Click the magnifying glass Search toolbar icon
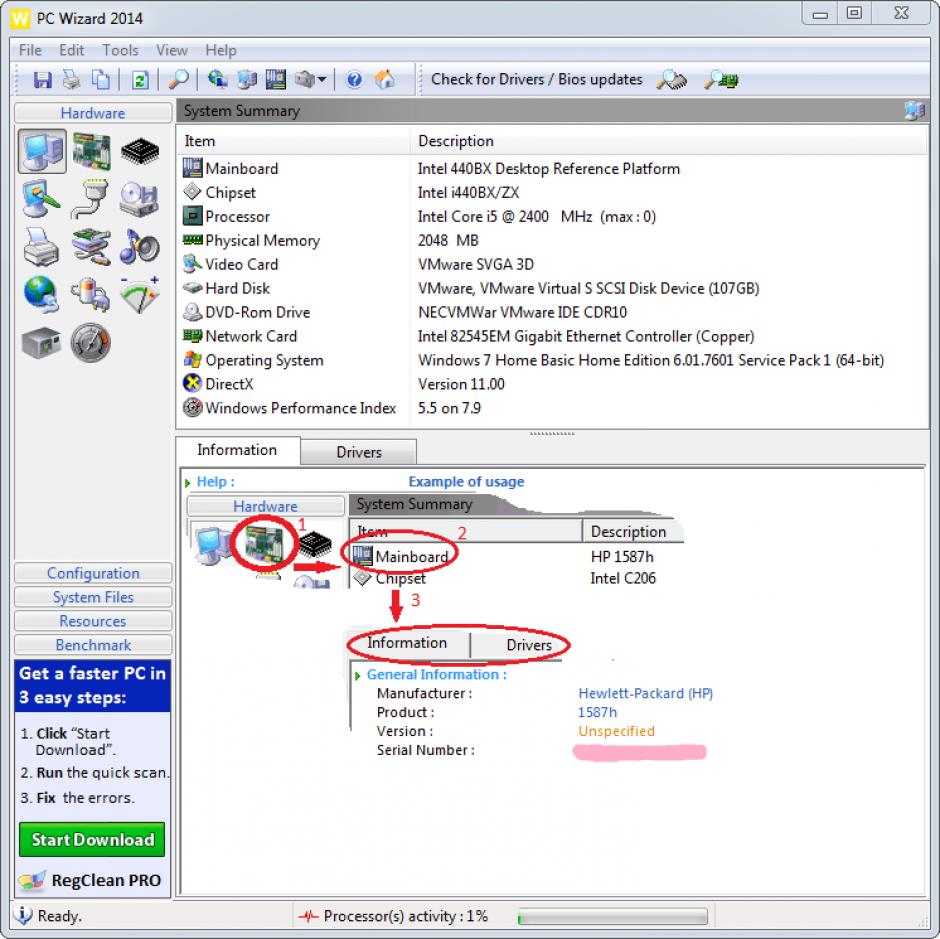 (178, 80)
